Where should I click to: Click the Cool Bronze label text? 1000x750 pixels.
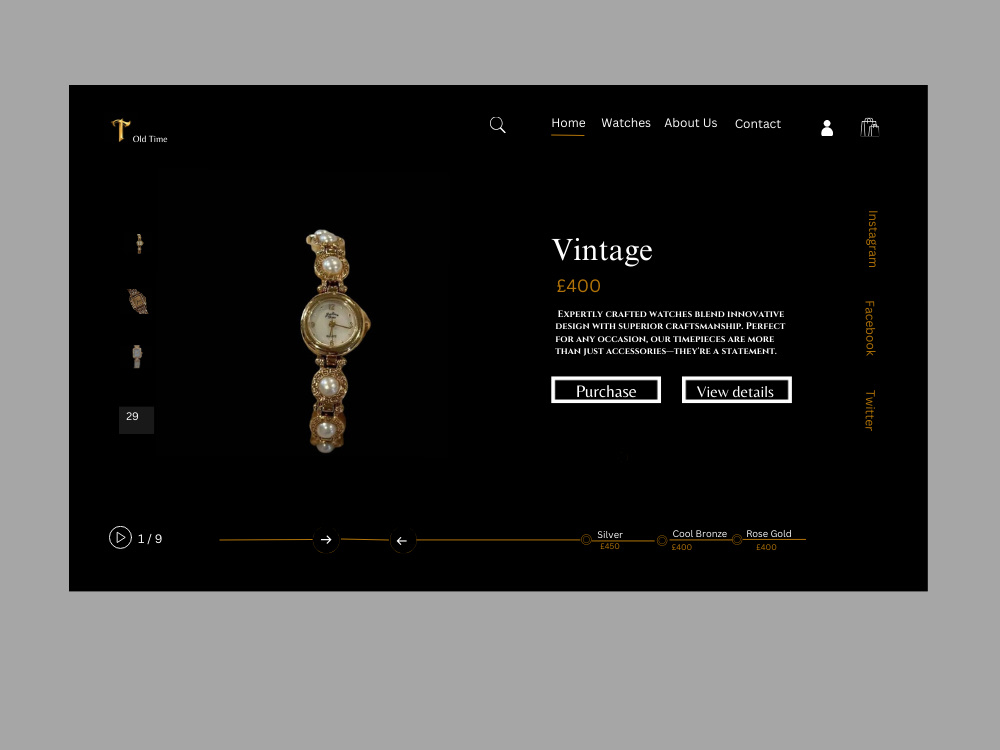point(700,534)
